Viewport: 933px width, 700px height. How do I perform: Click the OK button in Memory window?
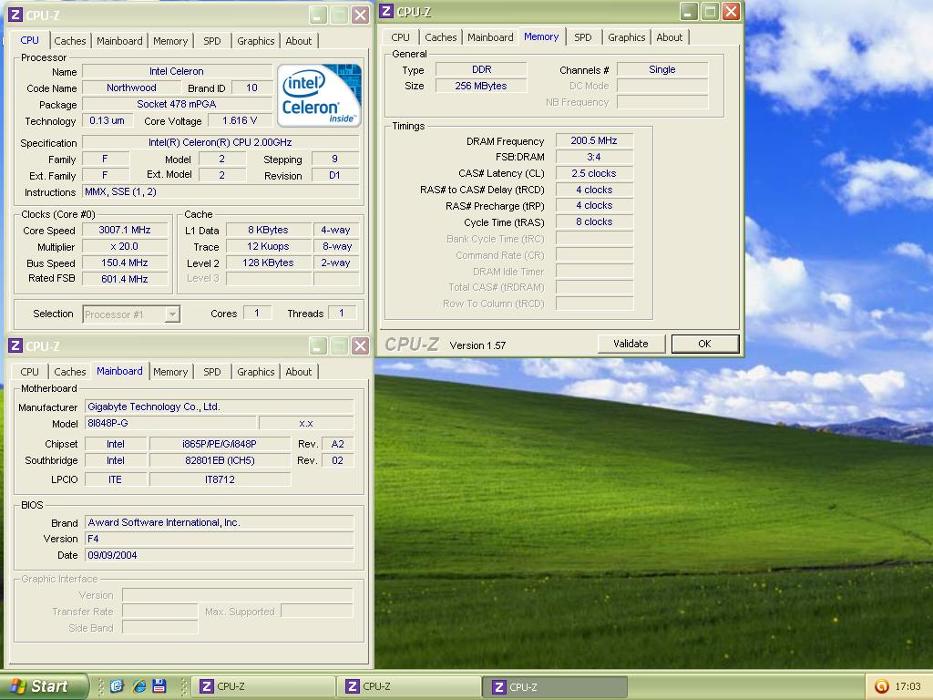tap(705, 343)
